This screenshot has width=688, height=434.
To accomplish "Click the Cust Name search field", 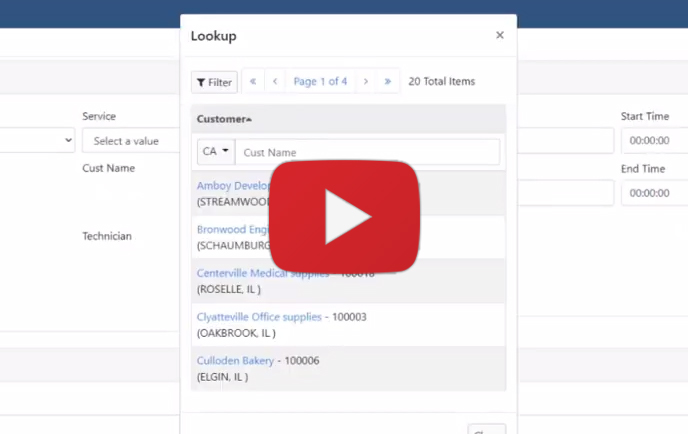I will coord(366,152).
